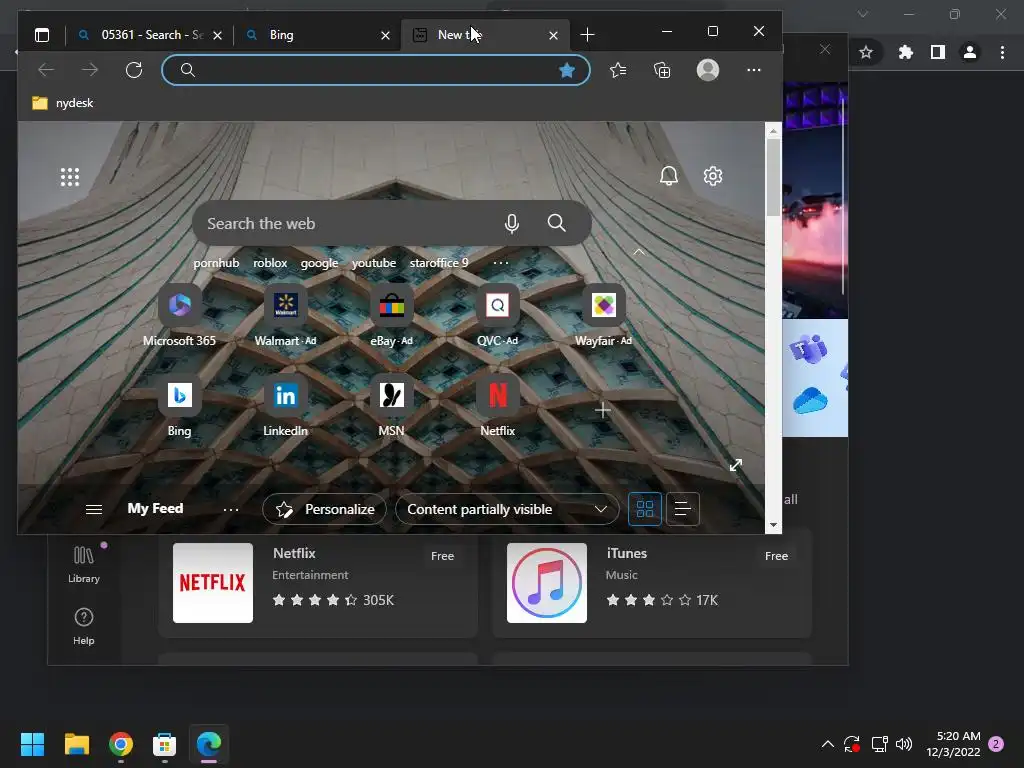The height and width of the screenshot is (768, 1024).
Task: Click the Search the web box
Action: (x=392, y=223)
